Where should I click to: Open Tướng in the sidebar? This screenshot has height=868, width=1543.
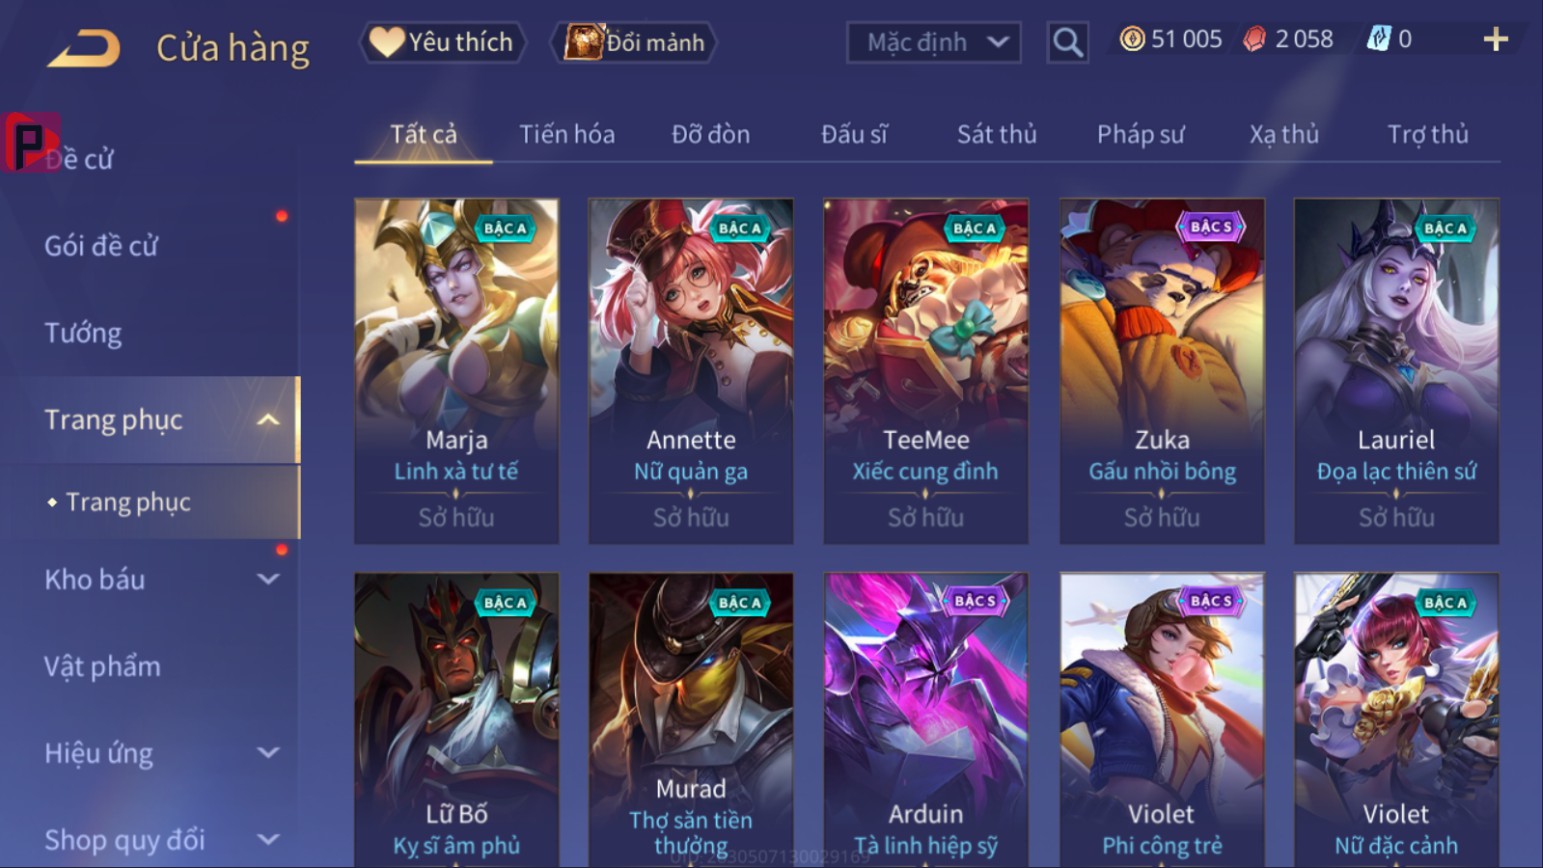[83, 333]
